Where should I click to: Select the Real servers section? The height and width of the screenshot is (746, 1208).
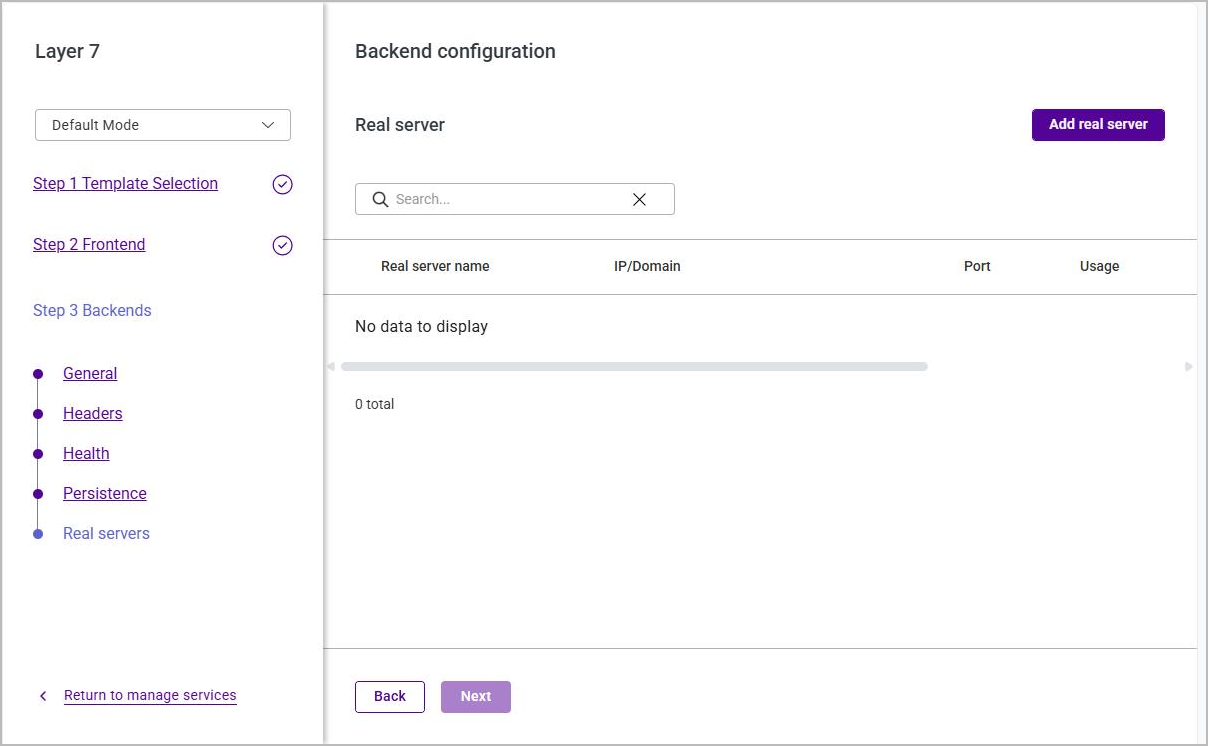[x=106, y=534]
